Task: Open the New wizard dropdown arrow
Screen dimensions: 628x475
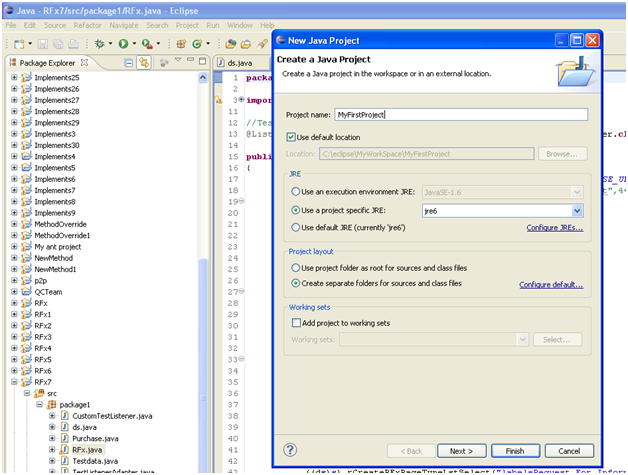Action: coord(30,44)
